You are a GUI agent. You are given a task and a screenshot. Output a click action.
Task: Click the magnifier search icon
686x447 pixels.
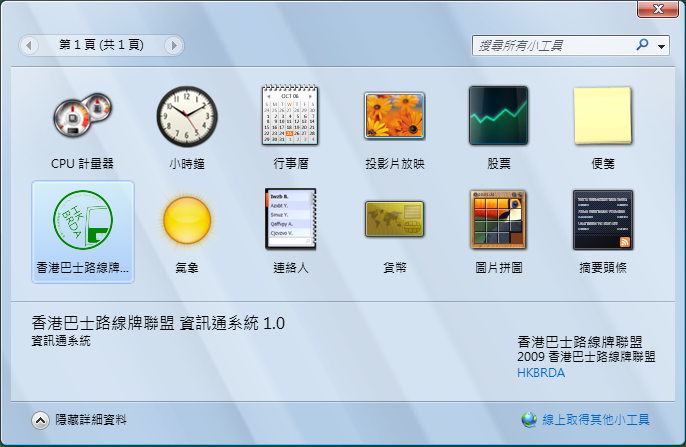coord(642,45)
